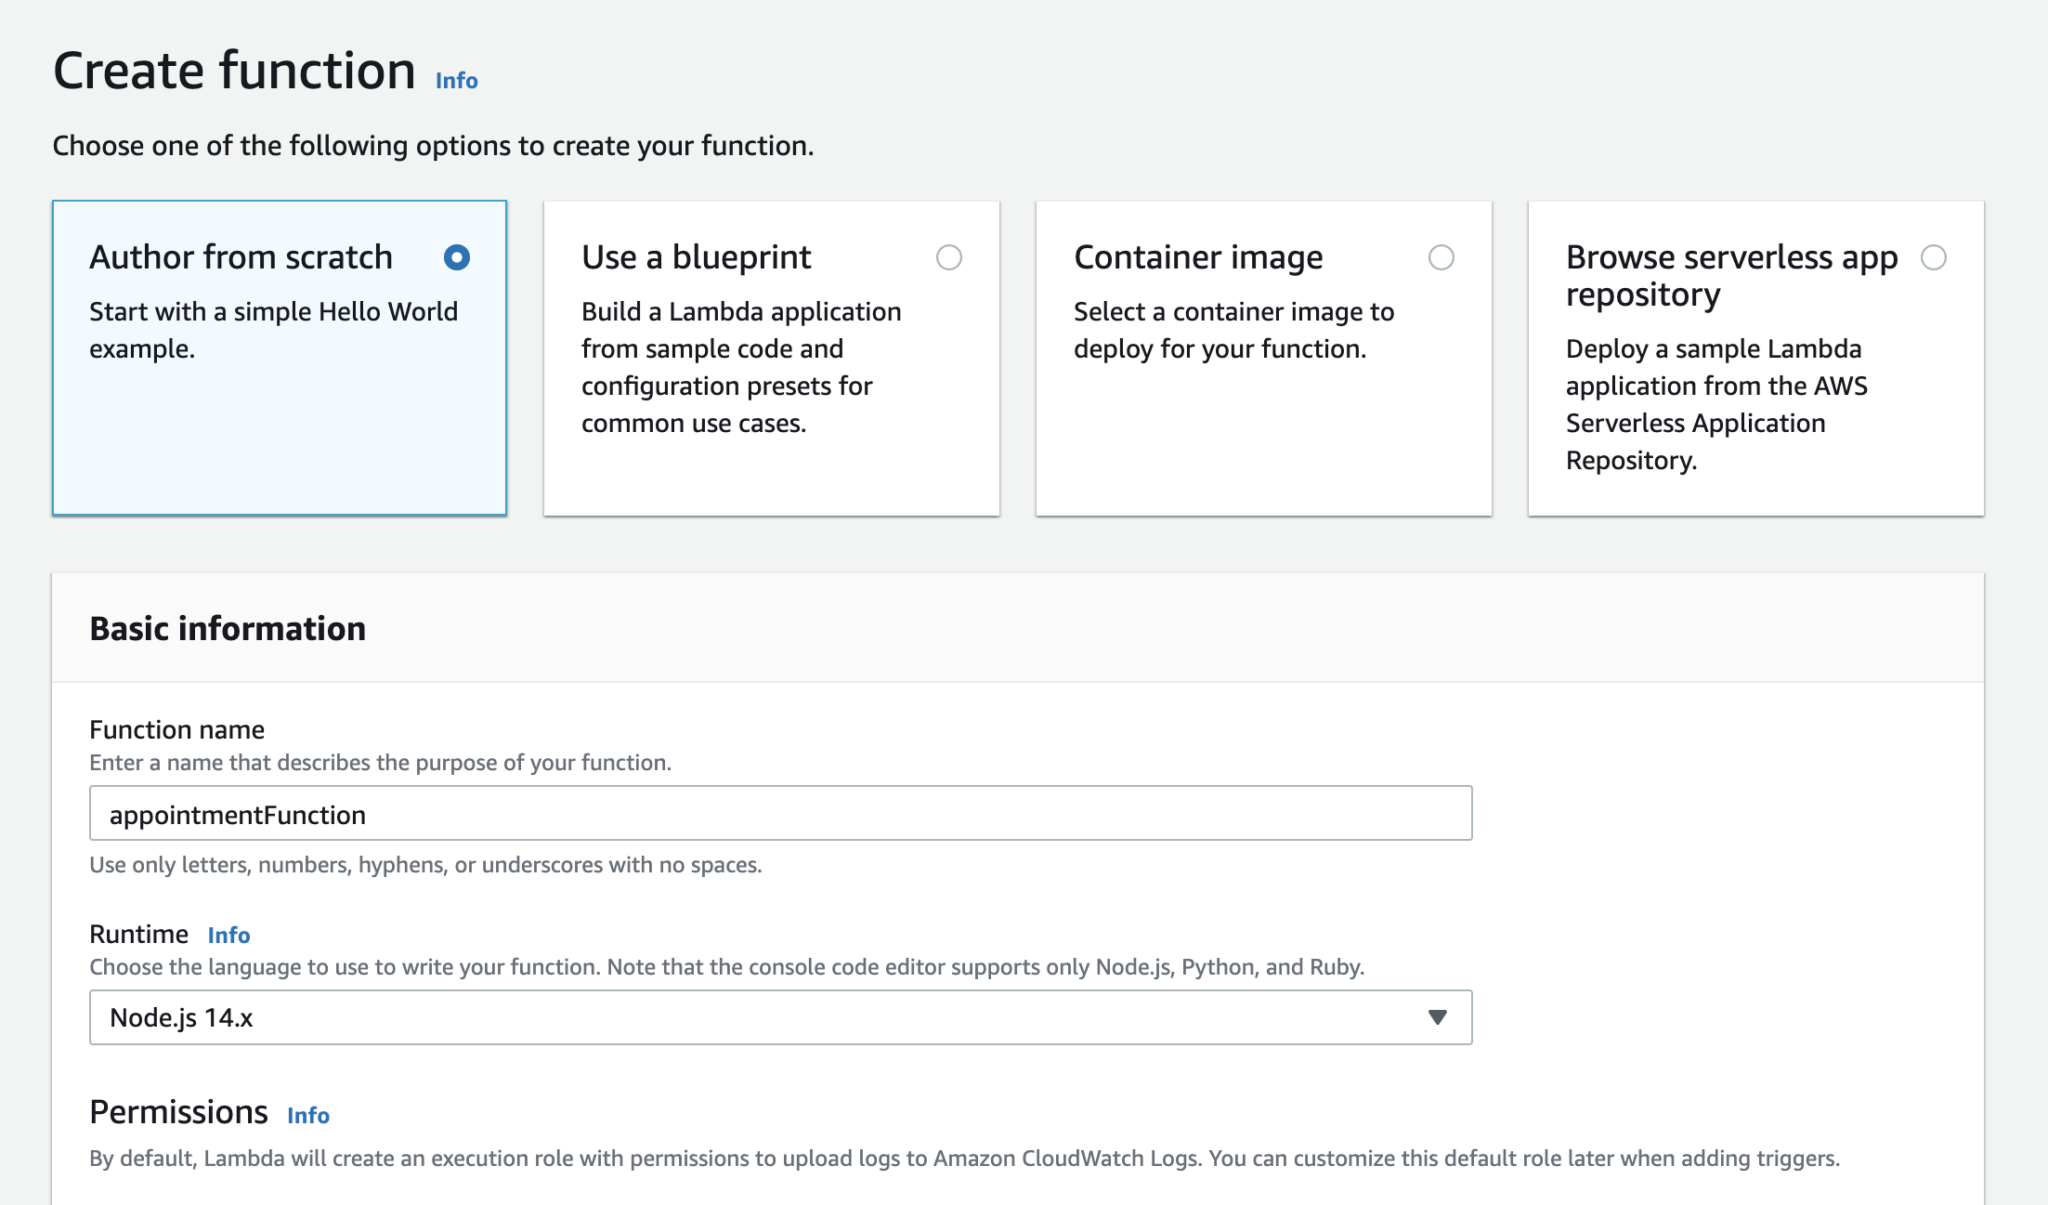
Task: Open Info beside "Create function" heading
Action: tap(455, 80)
